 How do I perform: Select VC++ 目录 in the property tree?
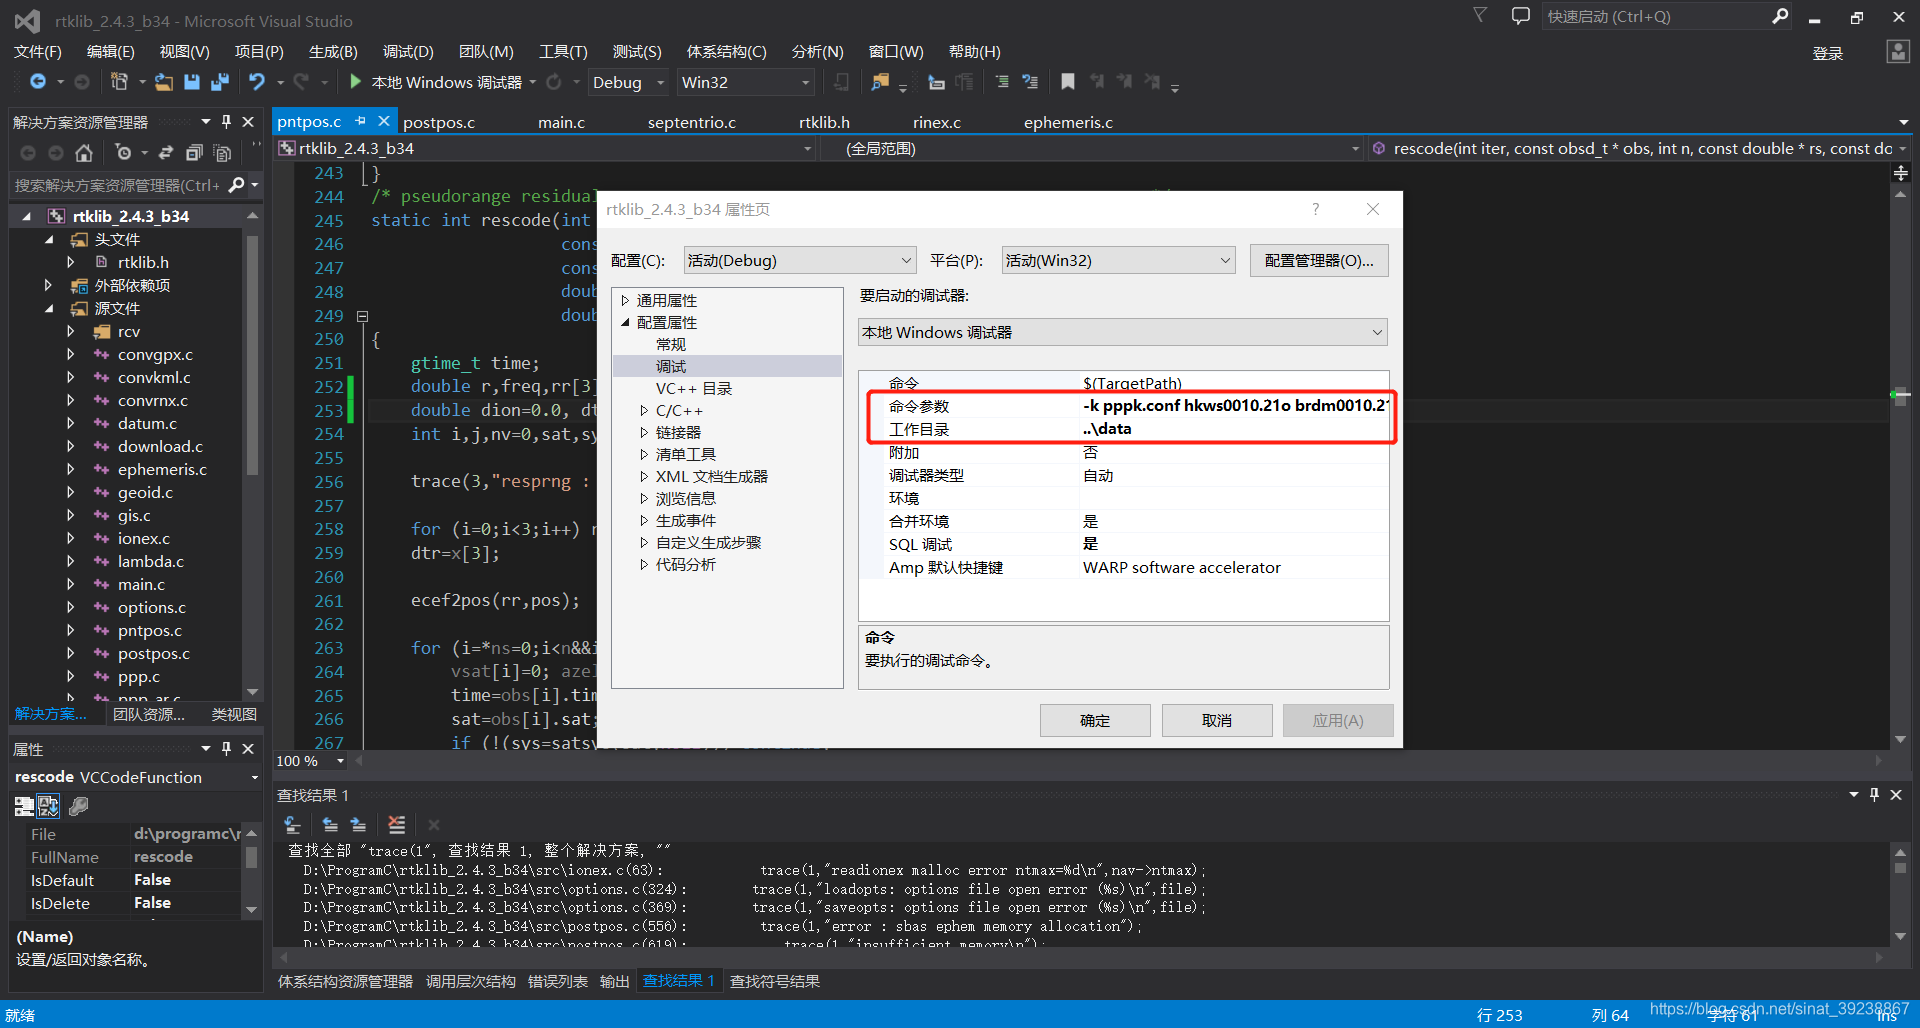pos(694,388)
